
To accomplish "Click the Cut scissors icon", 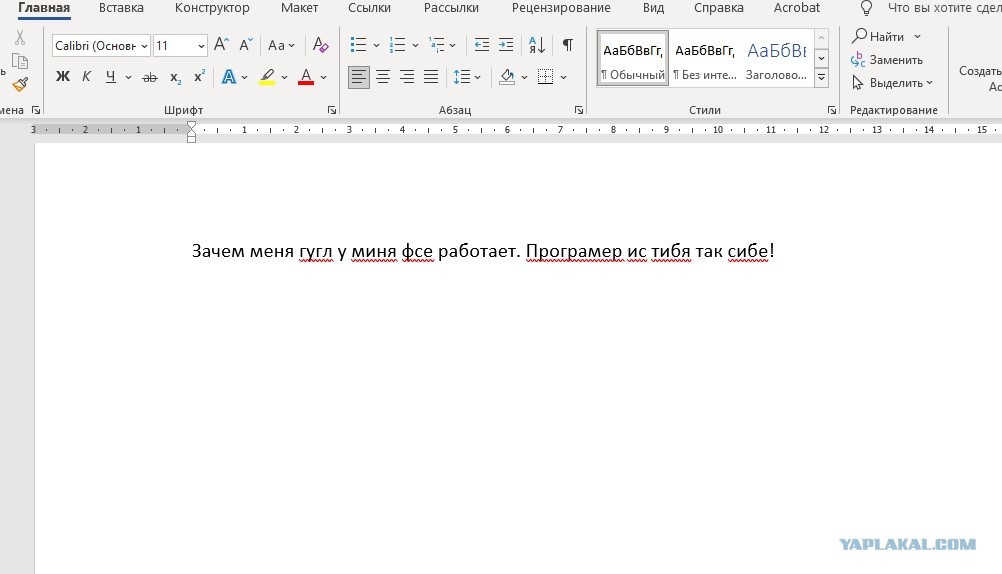I will tap(20, 38).
